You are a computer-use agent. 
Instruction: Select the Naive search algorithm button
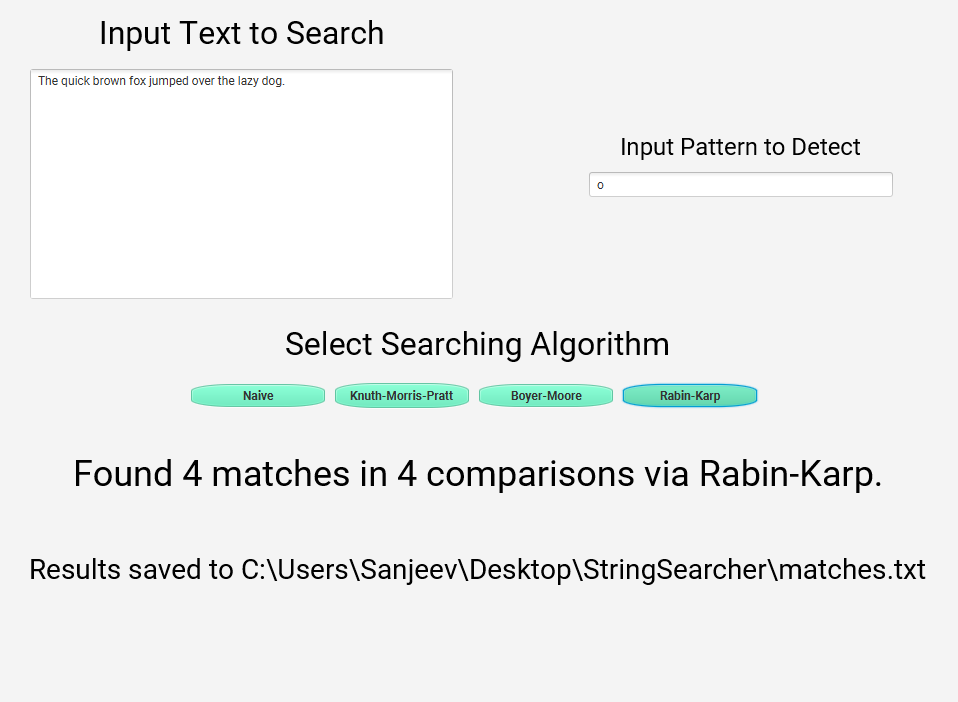[x=258, y=396]
